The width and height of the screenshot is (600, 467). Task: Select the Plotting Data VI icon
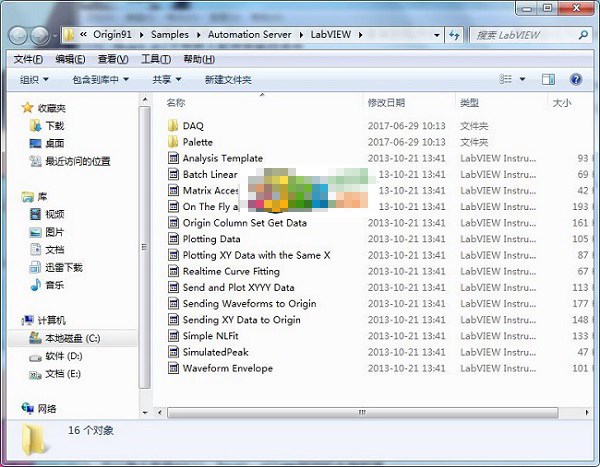173,239
